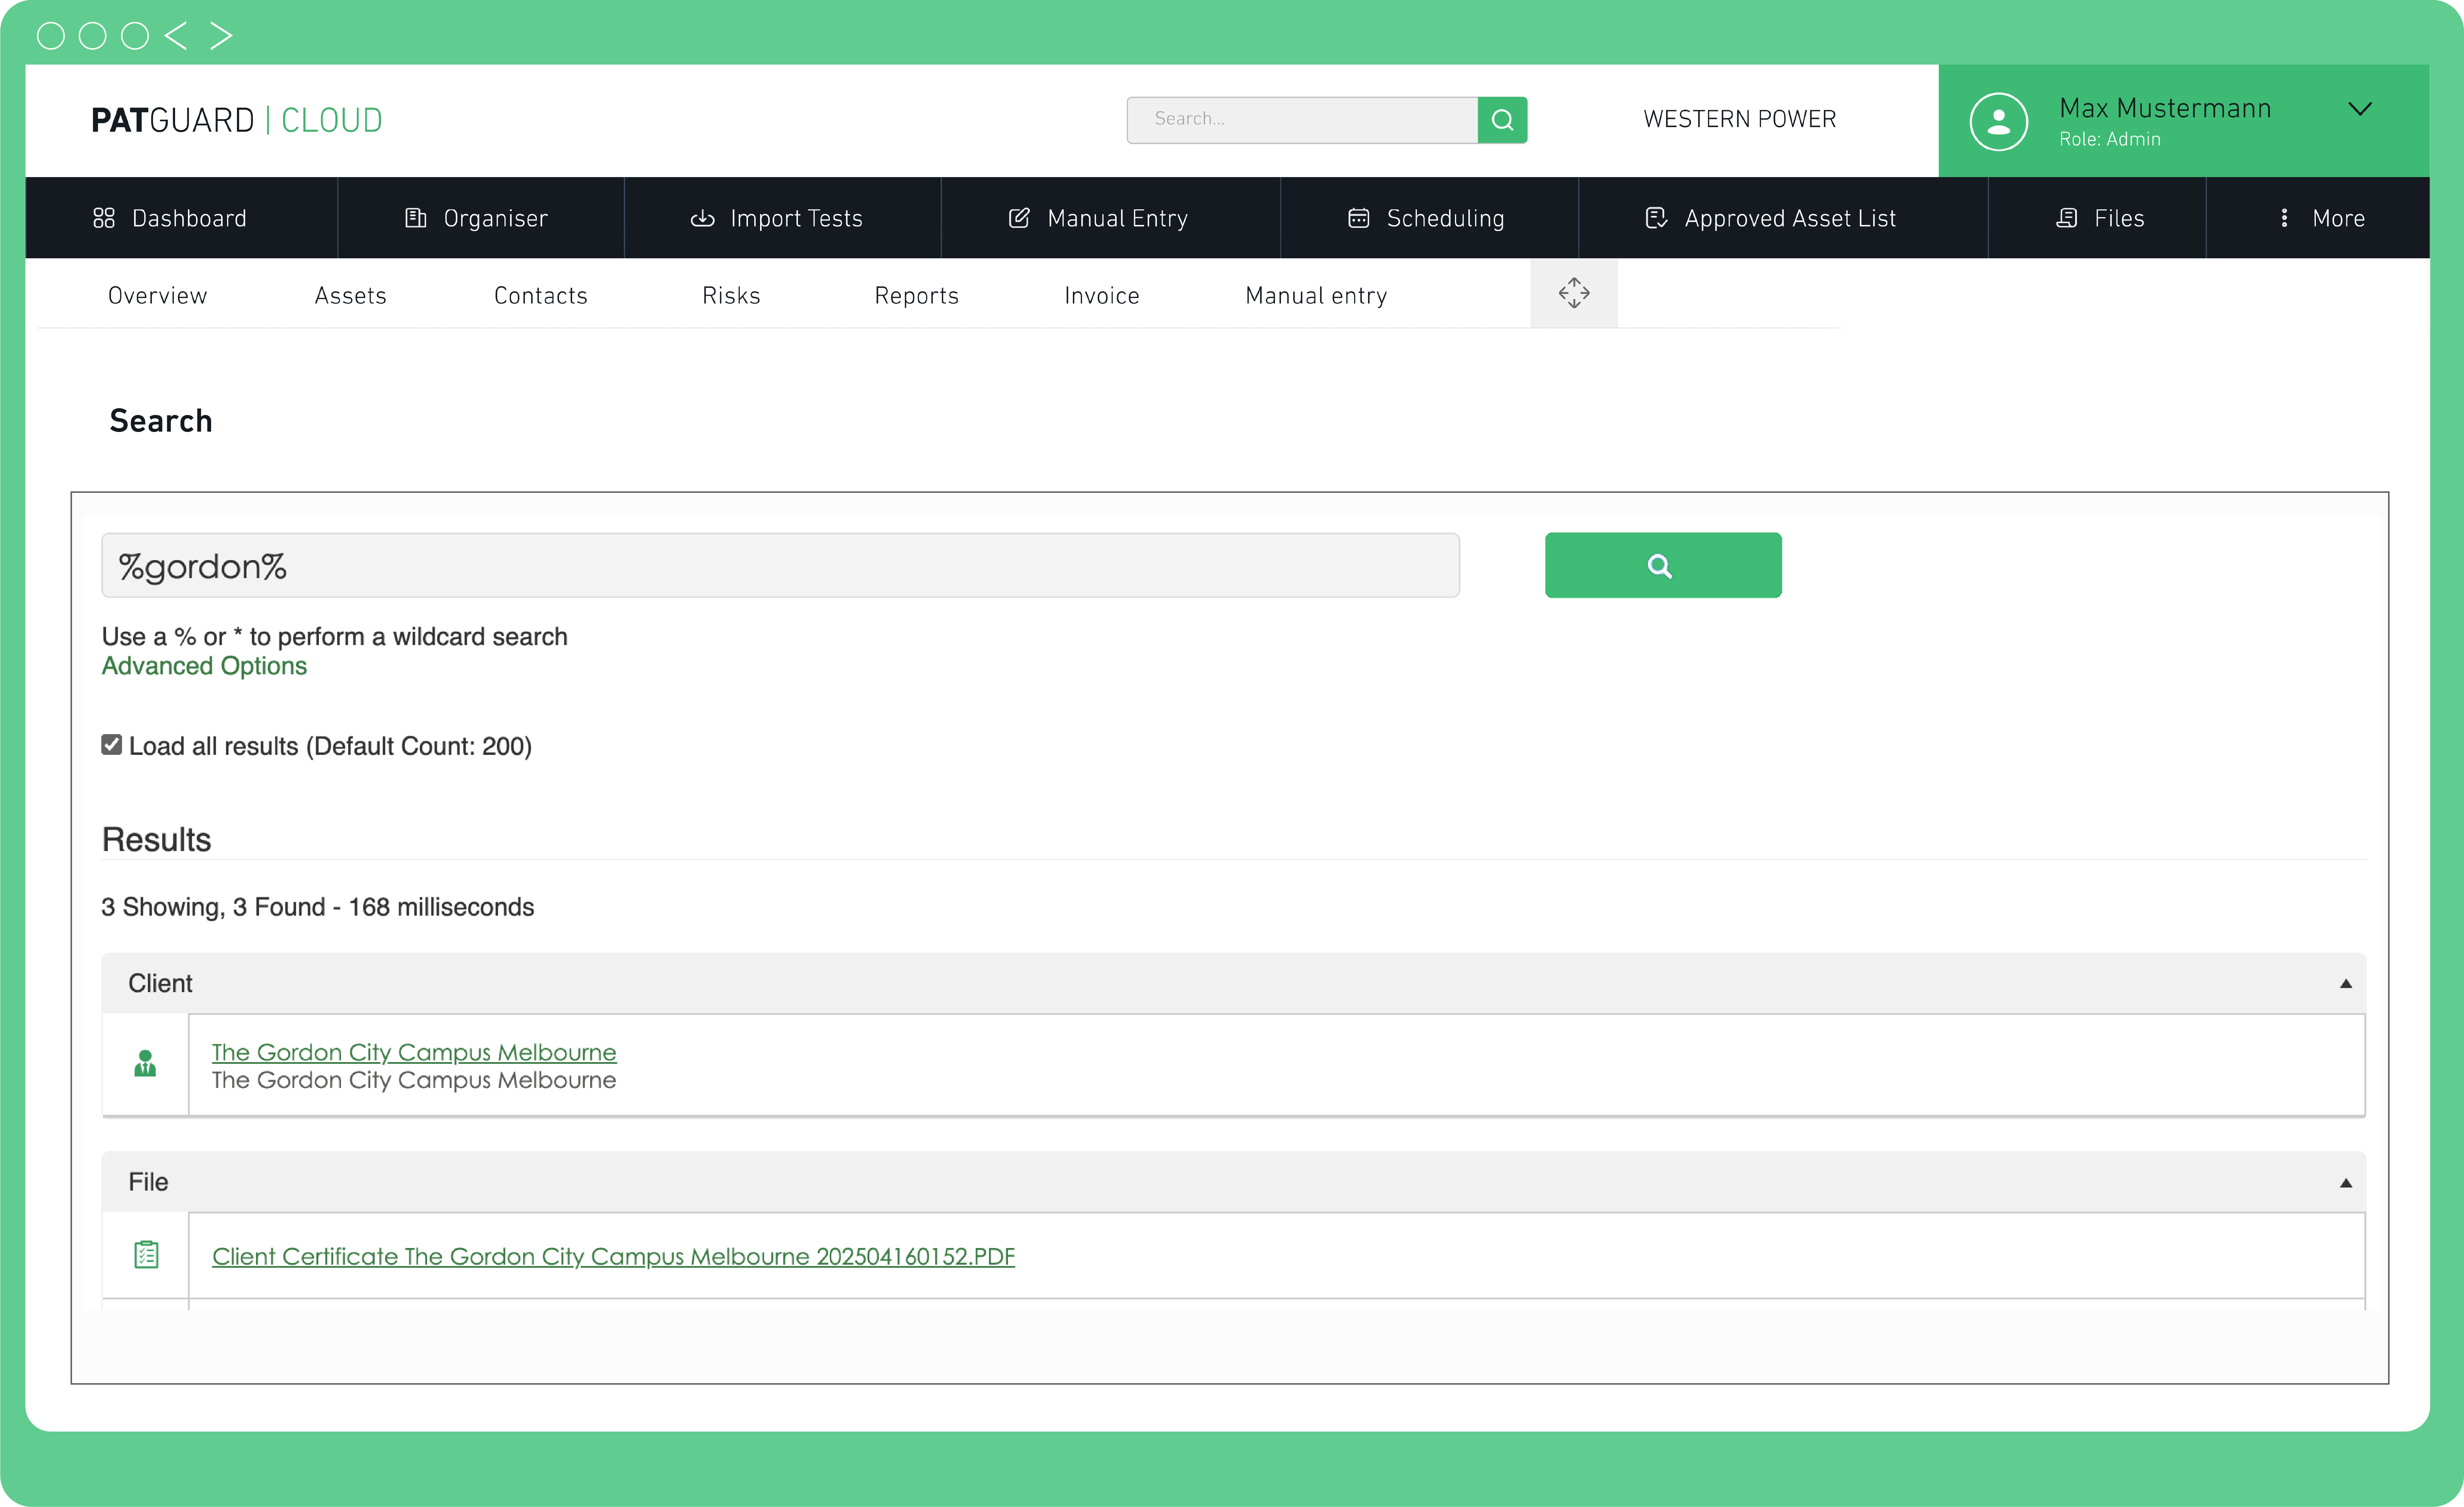Switch to the Risks tab
The image size is (2464, 1507).
click(731, 296)
